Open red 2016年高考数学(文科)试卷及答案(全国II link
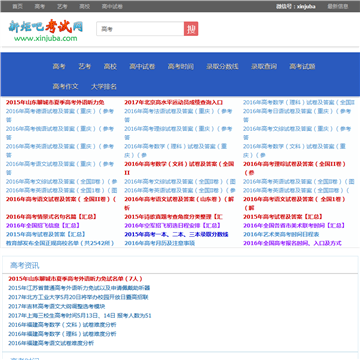Screen dimensions: 360x360 click(x=179, y=168)
